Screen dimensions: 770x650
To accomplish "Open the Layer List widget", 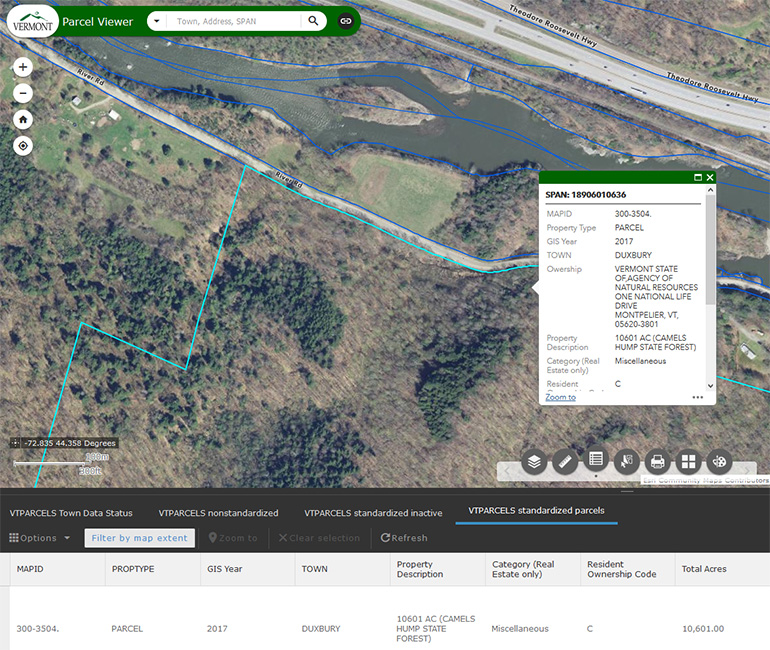I will tap(534, 462).
